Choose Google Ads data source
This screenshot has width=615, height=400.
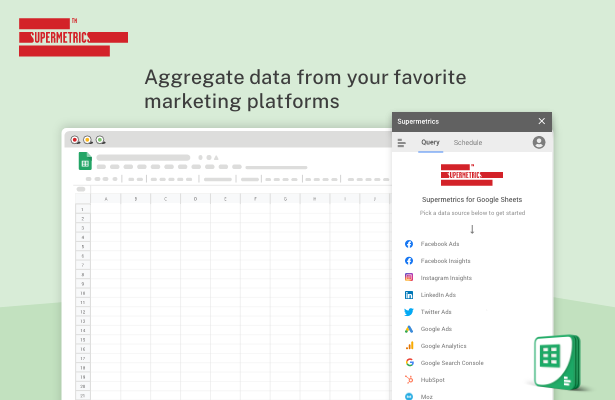pos(435,329)
